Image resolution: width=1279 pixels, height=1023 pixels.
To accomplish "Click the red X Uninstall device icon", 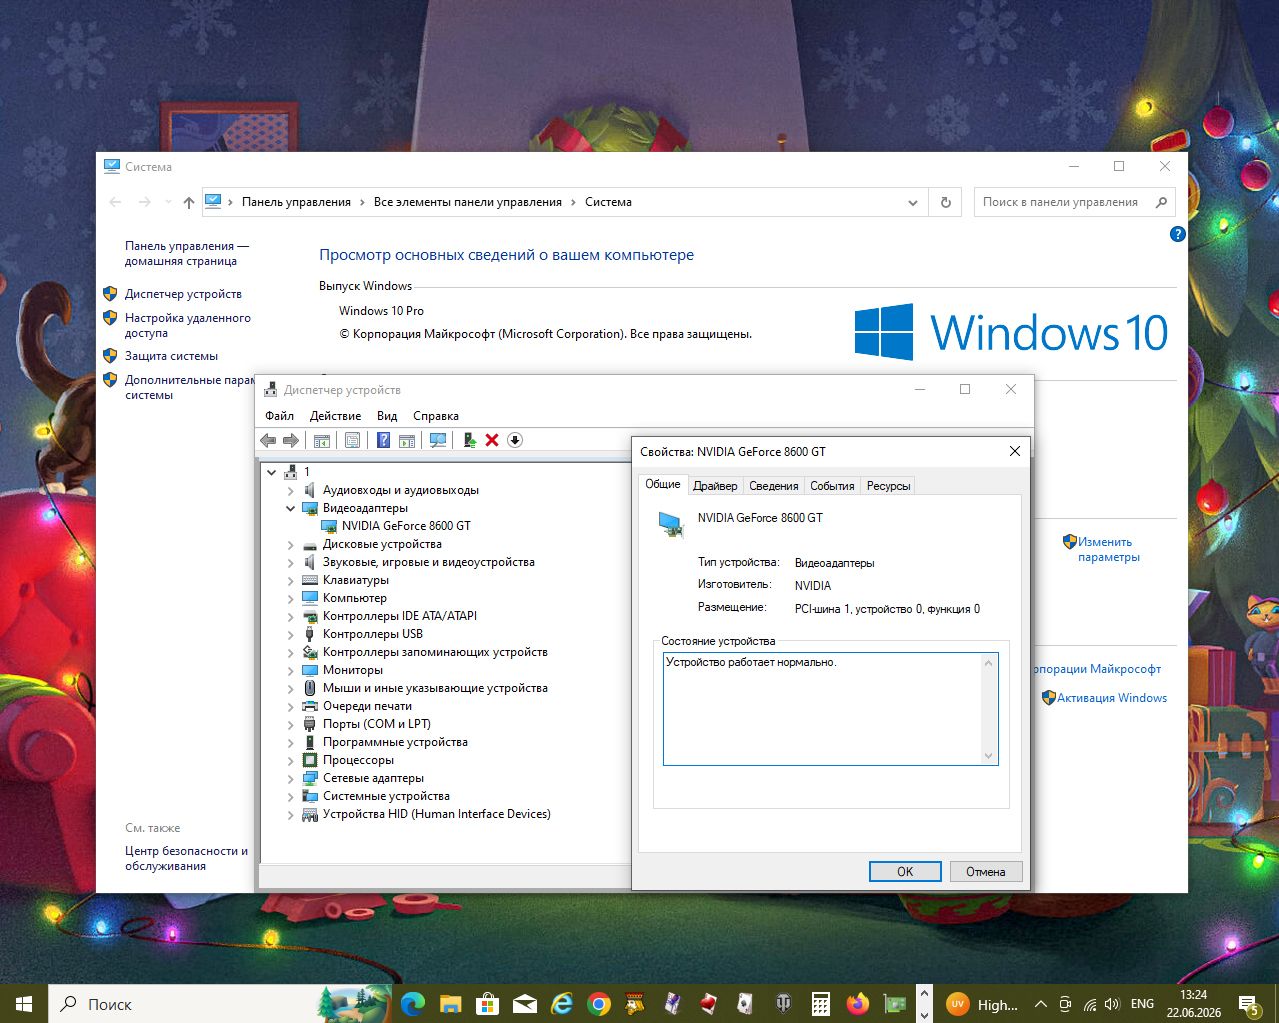I will coord(492,440).
